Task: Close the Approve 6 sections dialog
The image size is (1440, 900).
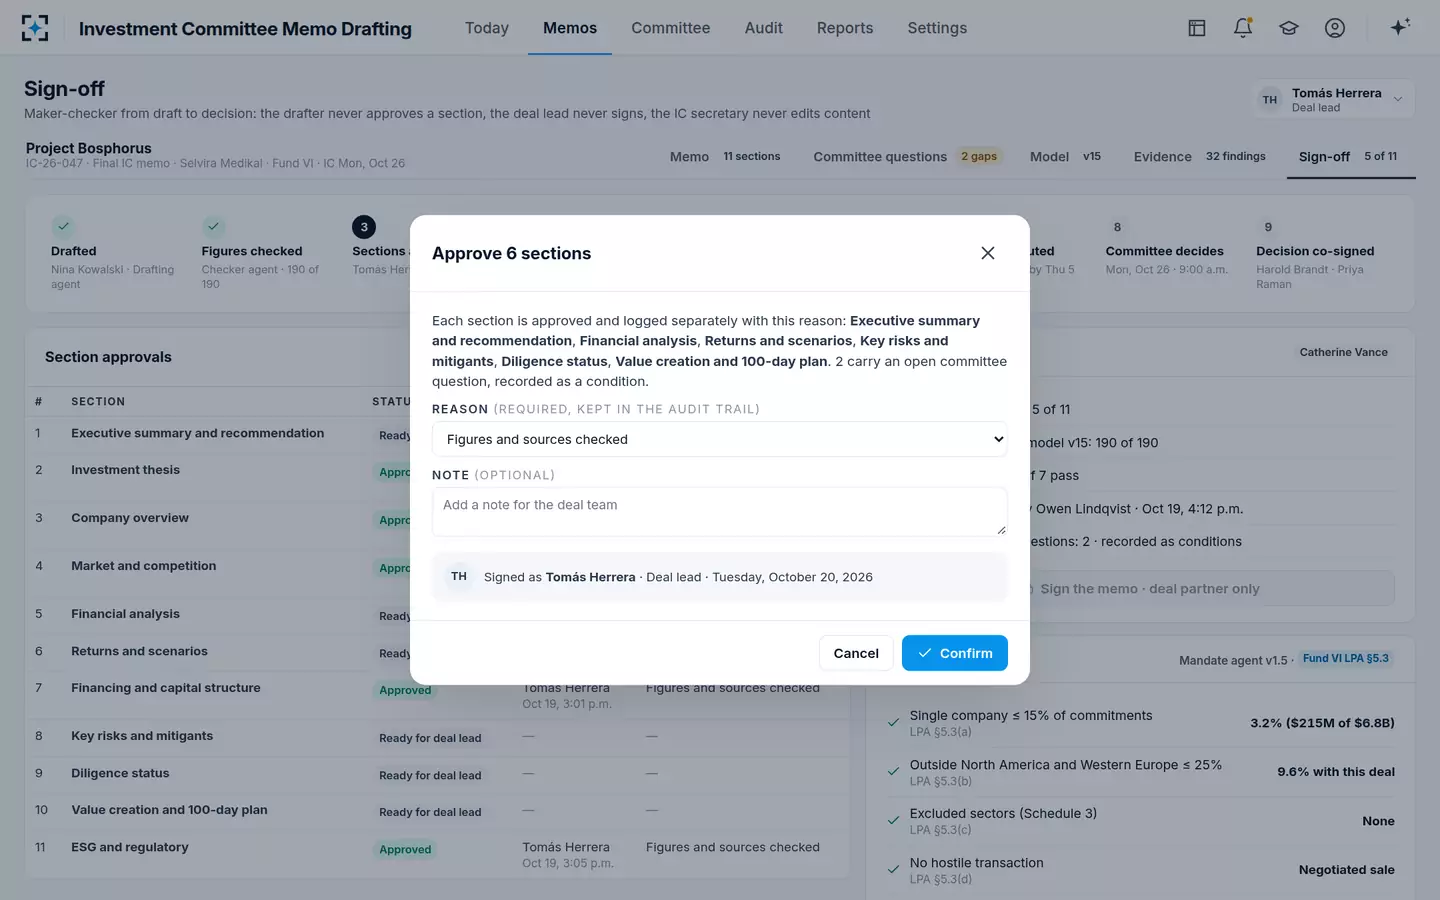Action: [x=988, y=253]
